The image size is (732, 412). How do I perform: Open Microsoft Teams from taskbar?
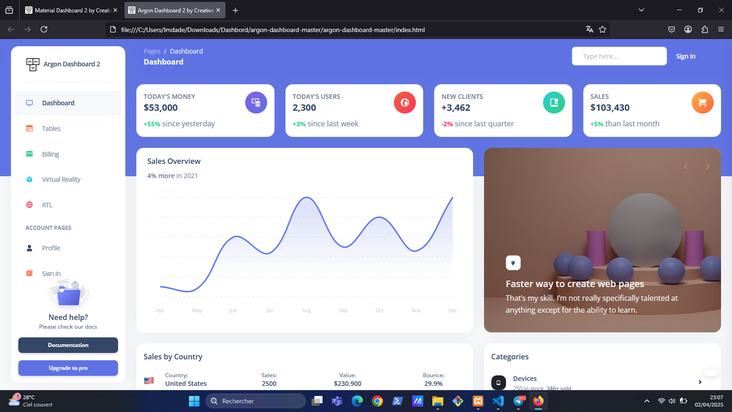pos(337,401)
